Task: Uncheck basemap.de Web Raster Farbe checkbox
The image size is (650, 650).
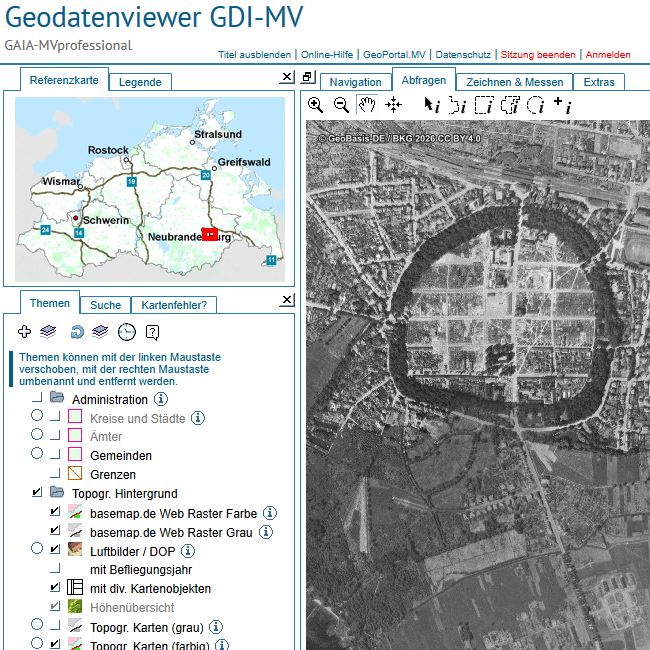Action: pos(55,511)
